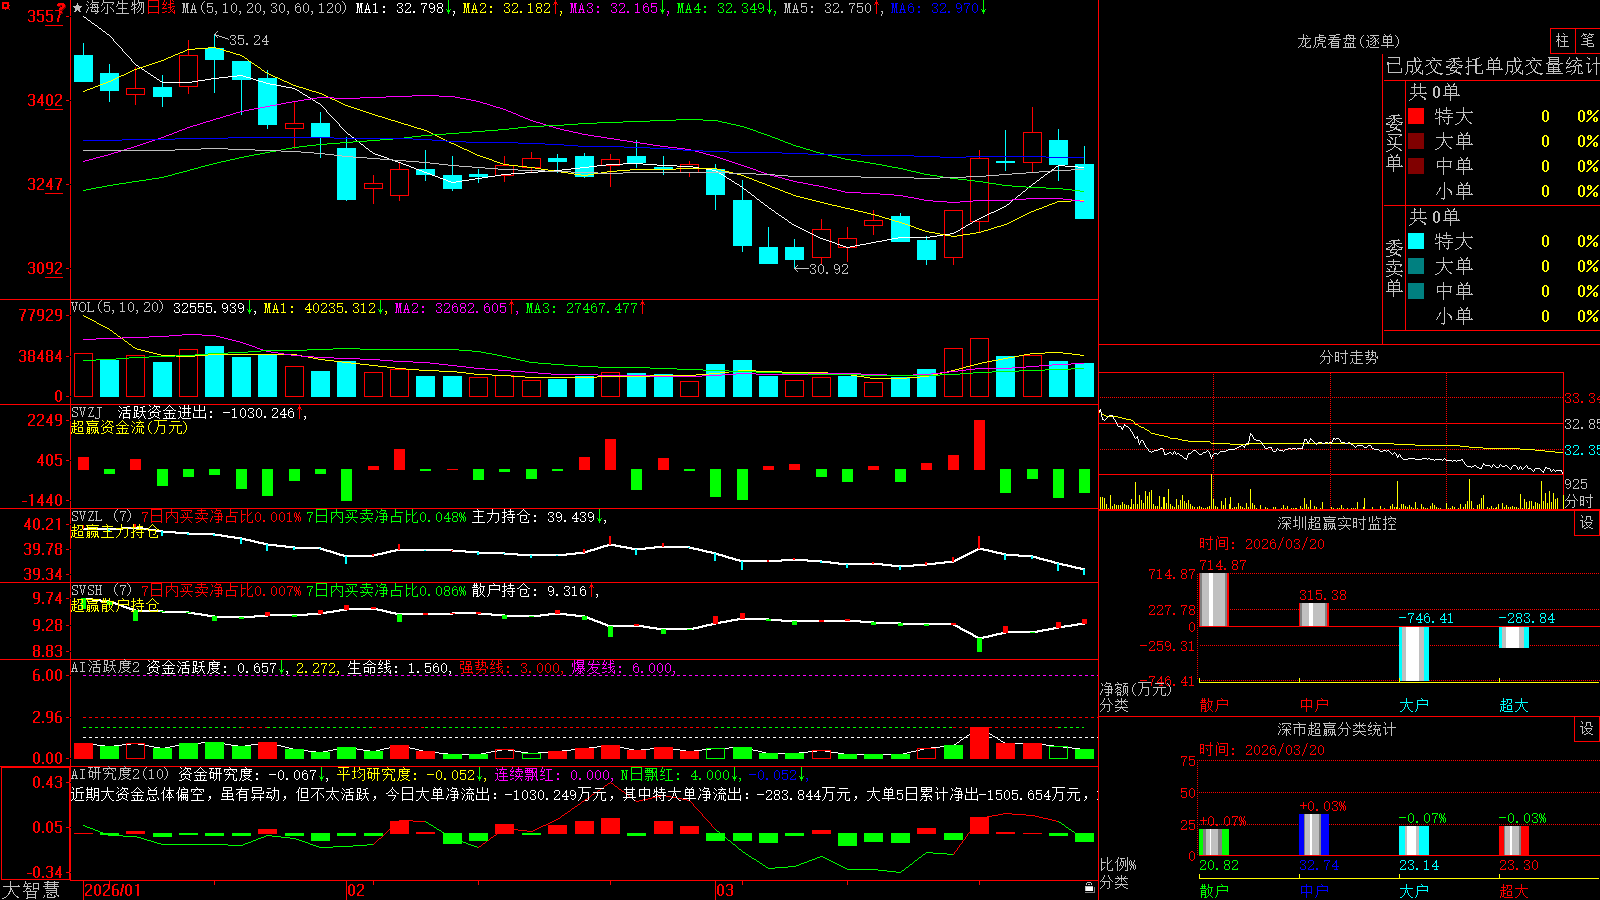Switch 龙虎看盘 to 笔 tick view
This screenshot has height=900, width=1600.
(1587, 40)
